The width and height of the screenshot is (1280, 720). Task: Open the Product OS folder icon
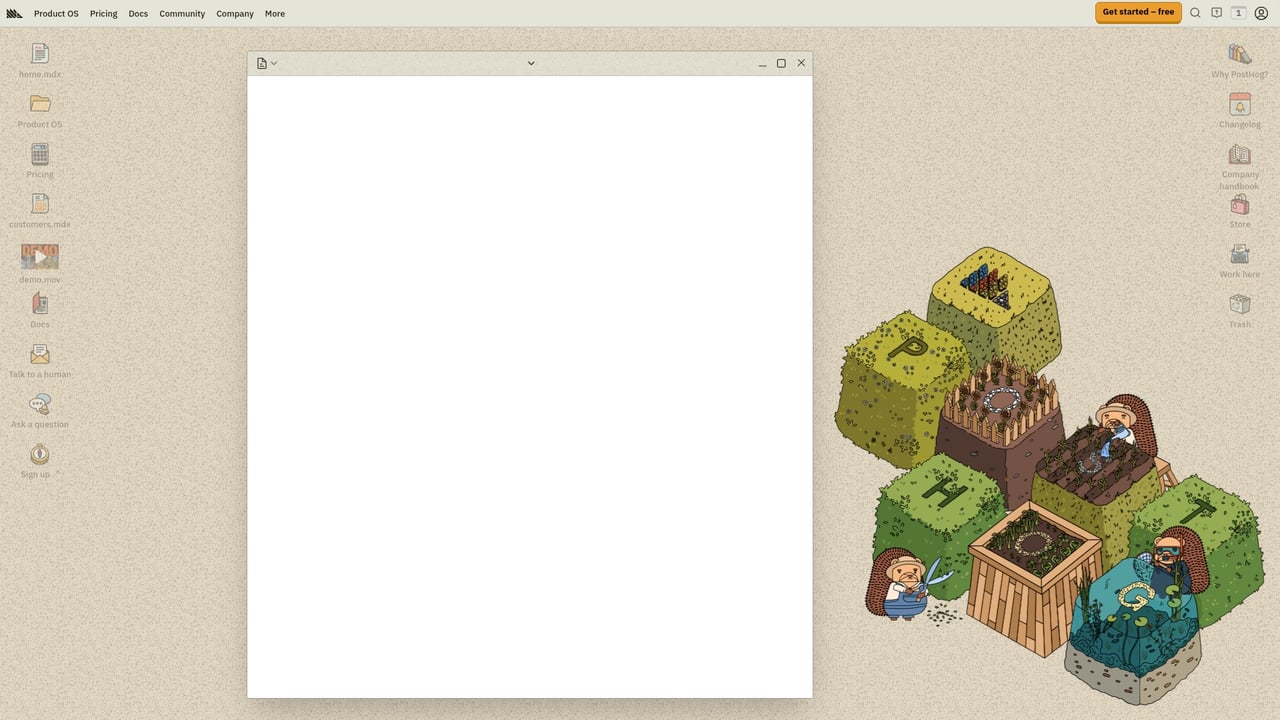click(40, 104)
